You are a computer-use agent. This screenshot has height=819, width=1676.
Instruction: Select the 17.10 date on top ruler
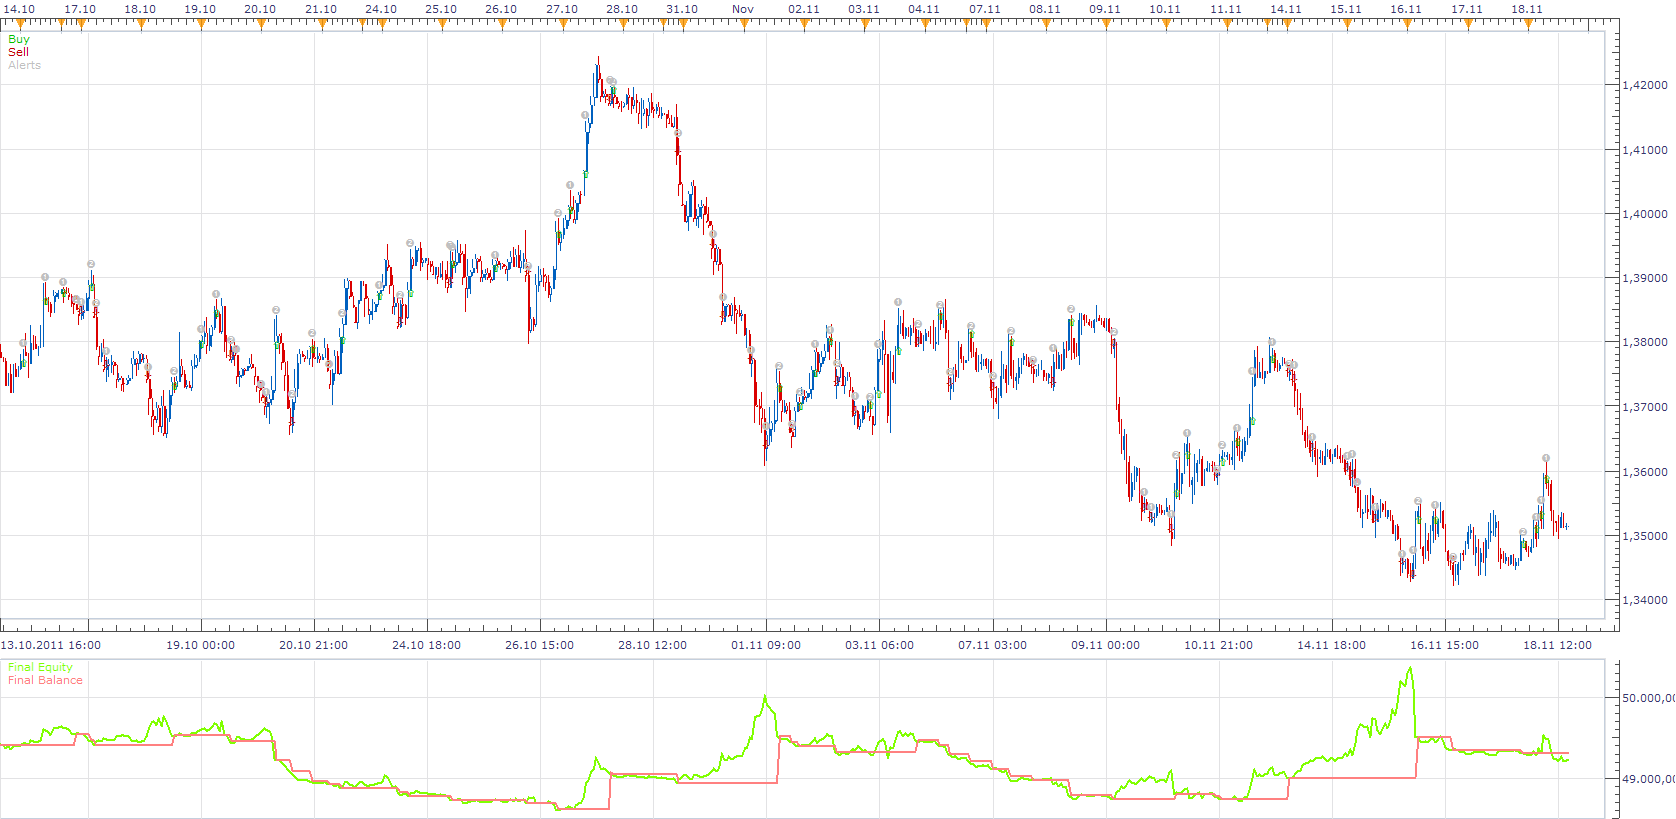(80, 9)
